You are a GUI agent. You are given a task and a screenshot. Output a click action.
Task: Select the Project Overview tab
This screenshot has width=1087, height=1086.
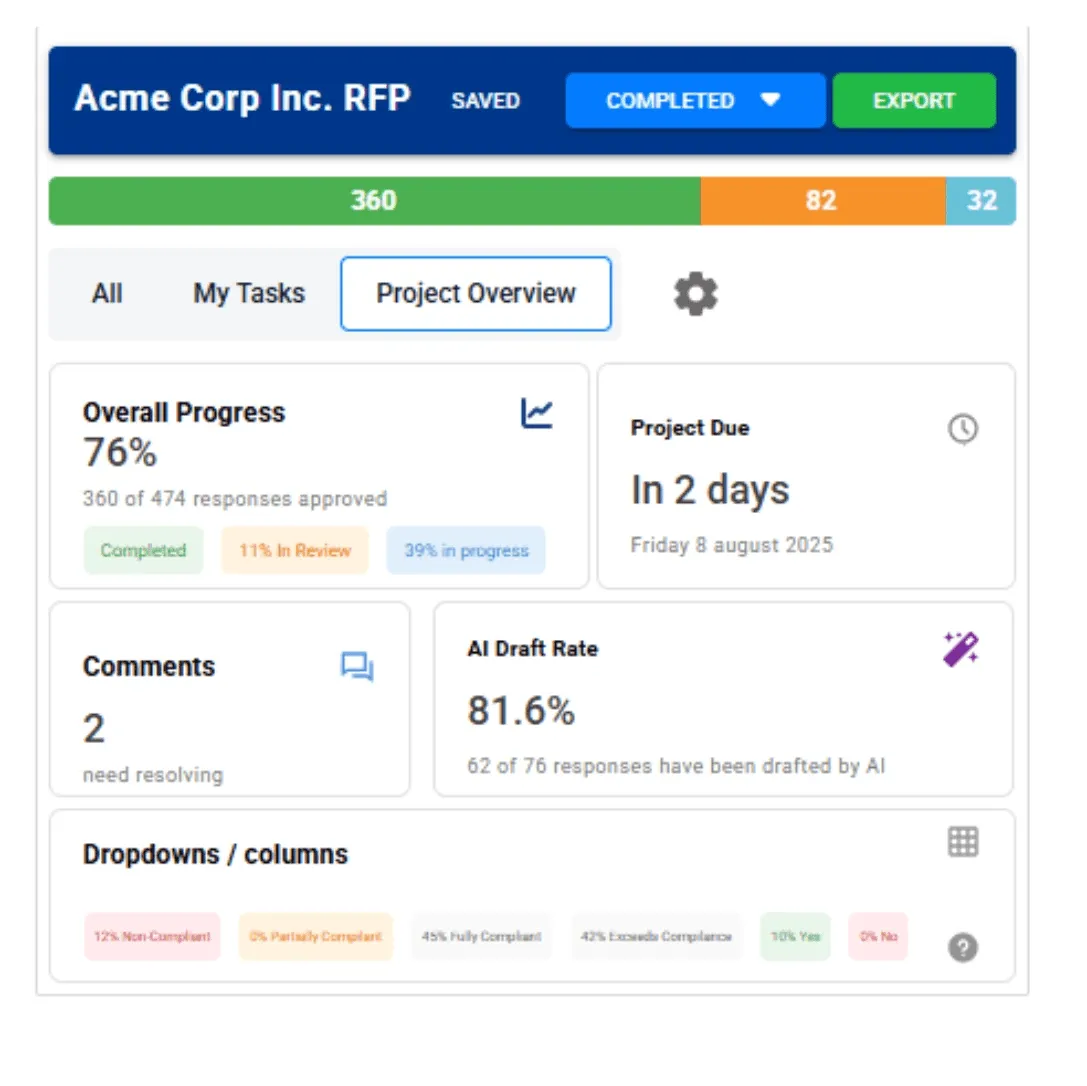tap(476, 294)
